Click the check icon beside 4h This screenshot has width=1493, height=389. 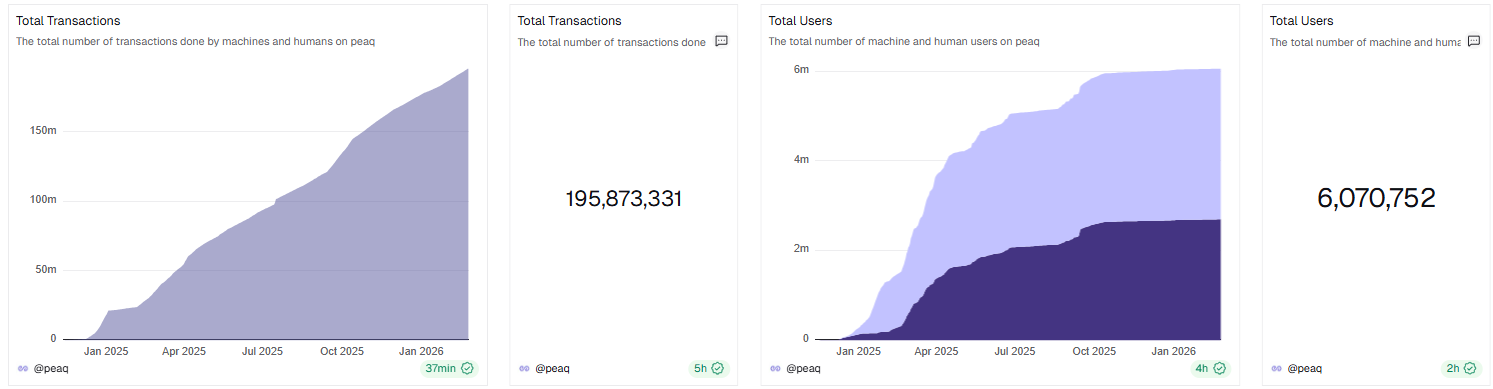point(1218,368)
